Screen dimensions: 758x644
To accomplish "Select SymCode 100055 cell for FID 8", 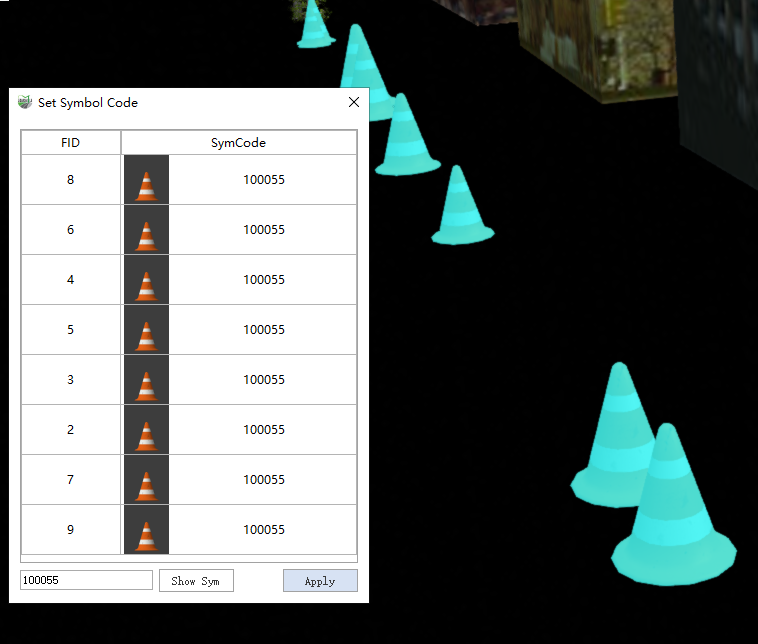I will pyautogui.click(x=264, y=180).
